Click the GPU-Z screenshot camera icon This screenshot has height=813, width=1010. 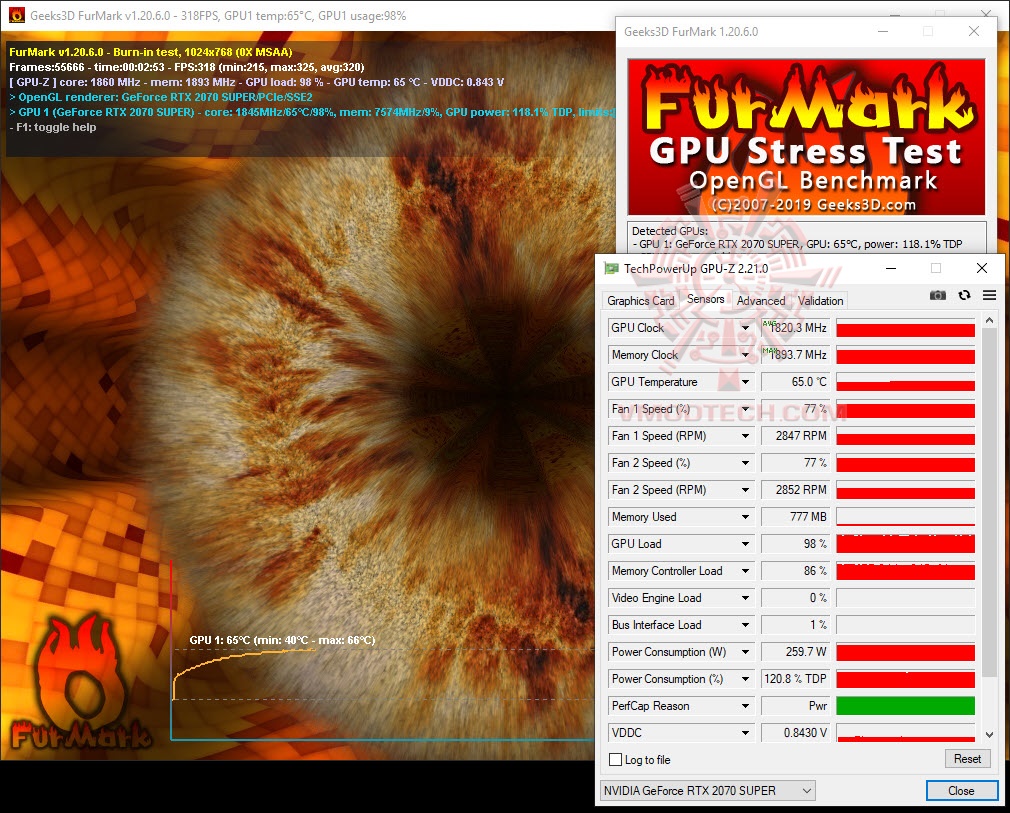click(x=938, y=295)
